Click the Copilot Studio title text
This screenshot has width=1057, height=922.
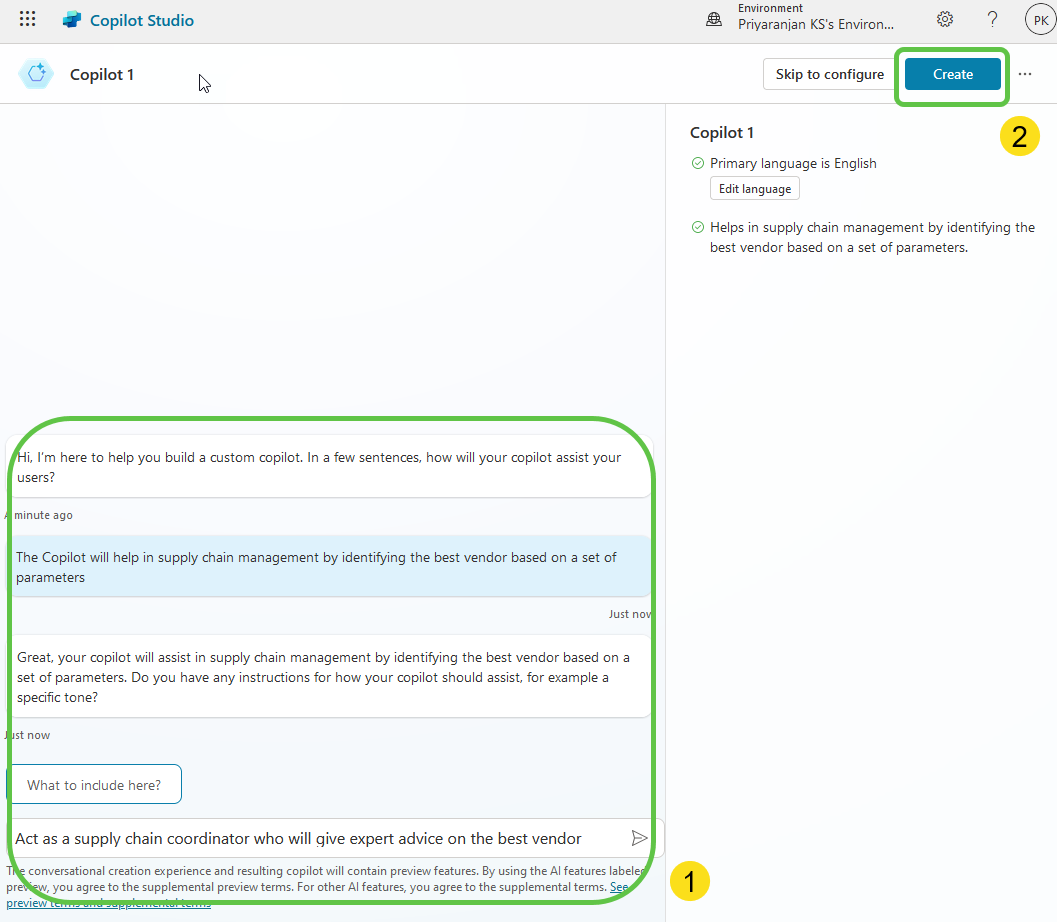click(142, 20)
